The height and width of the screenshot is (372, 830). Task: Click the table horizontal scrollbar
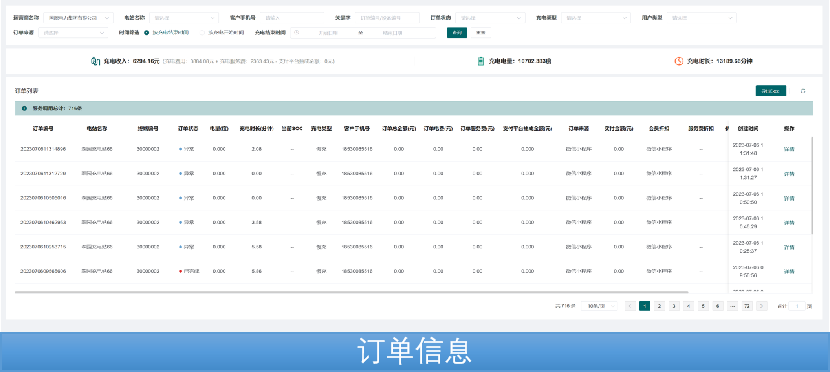[x=351, y=292]
